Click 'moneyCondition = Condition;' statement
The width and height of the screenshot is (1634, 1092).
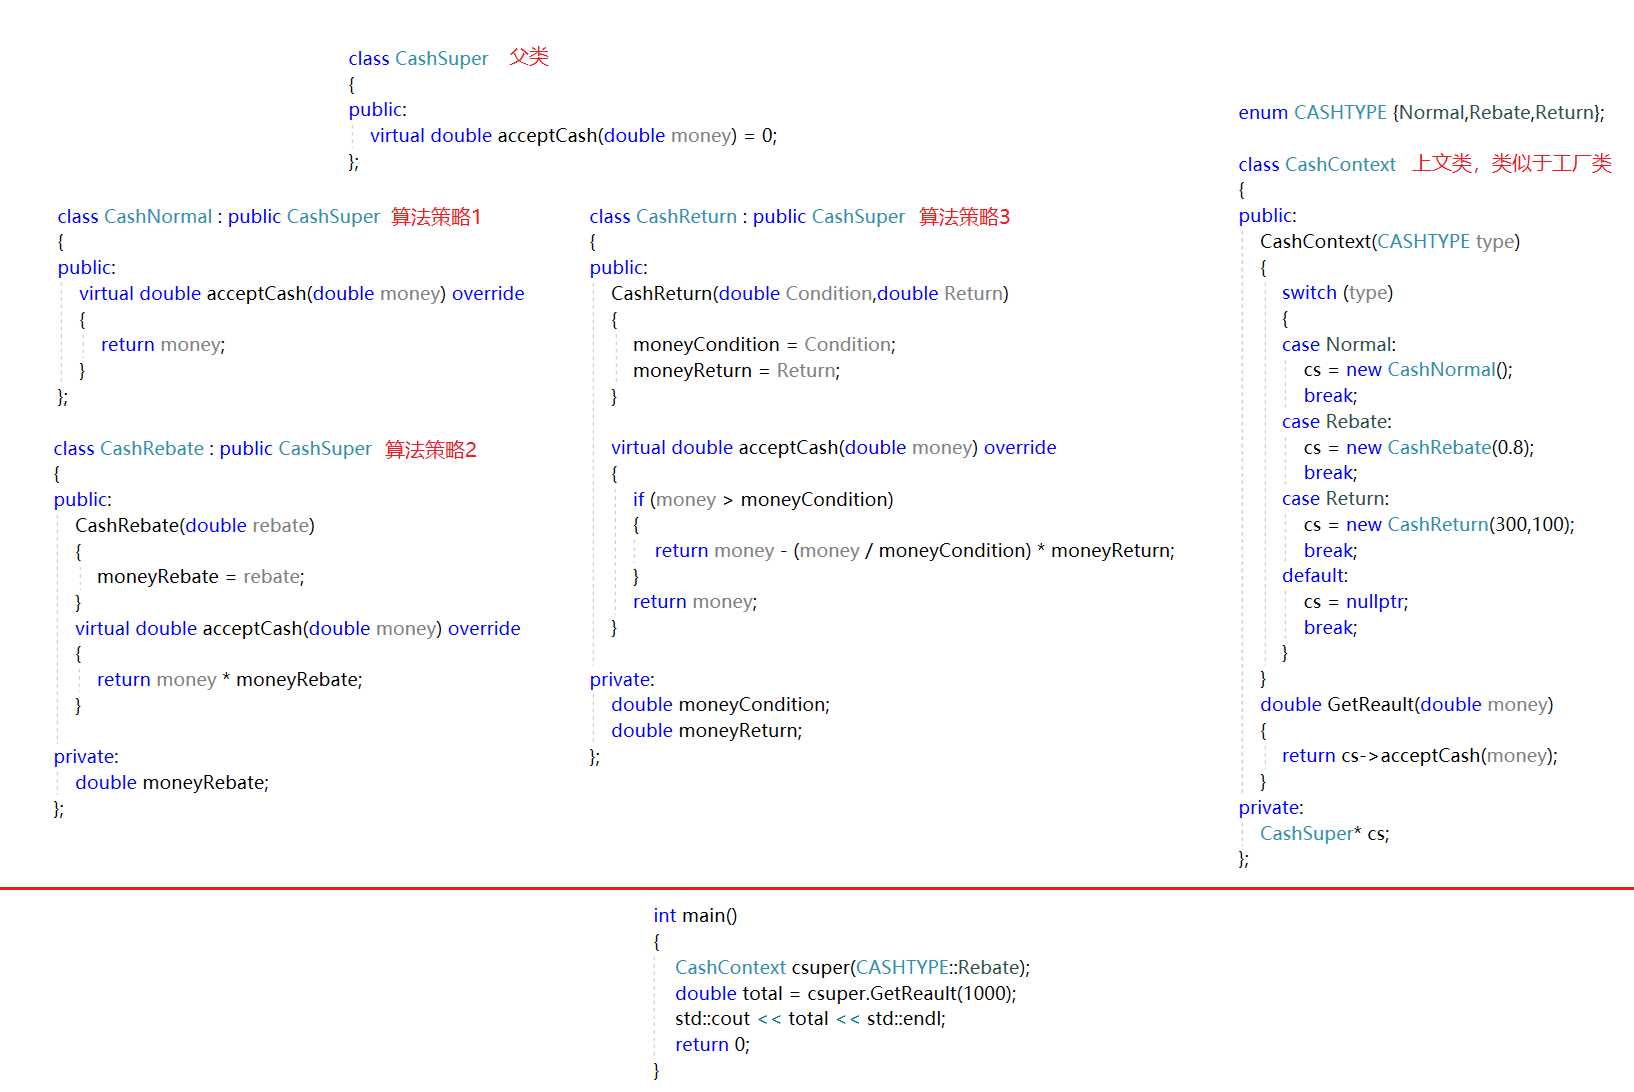pos(764,344)
